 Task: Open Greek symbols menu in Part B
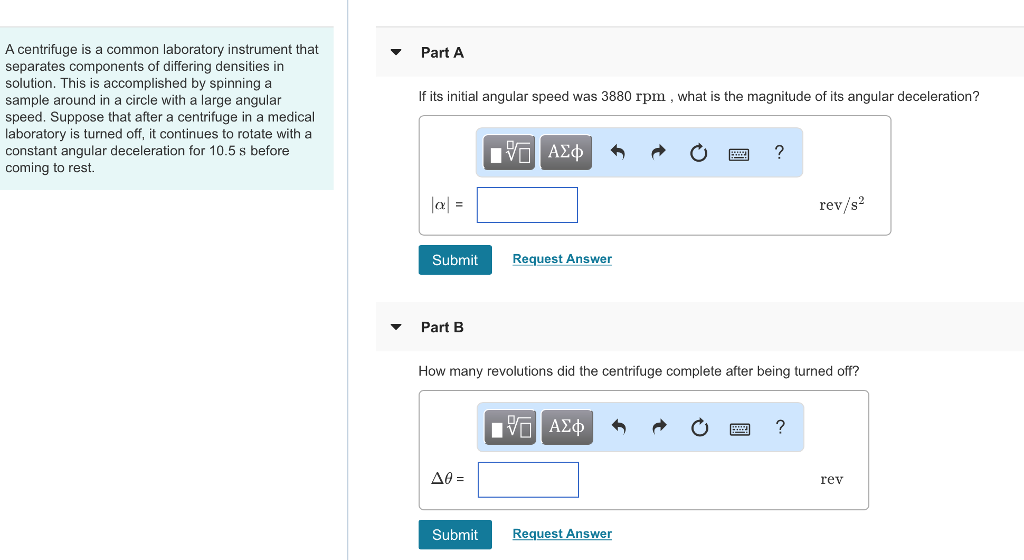click(x=567, y=428)
